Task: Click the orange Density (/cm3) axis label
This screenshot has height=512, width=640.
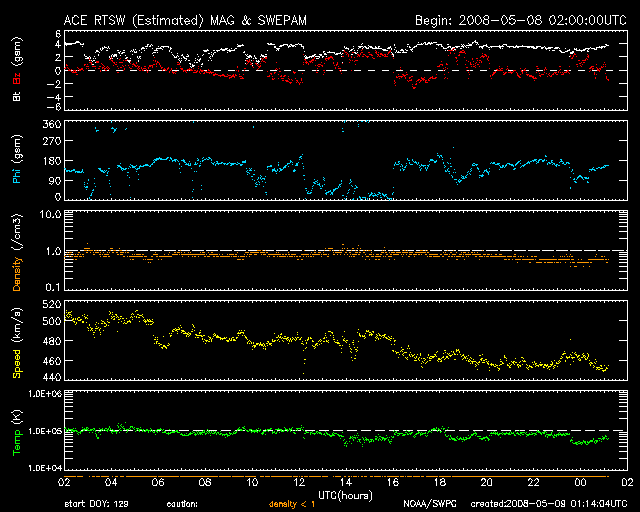Action: pos(16,254)
